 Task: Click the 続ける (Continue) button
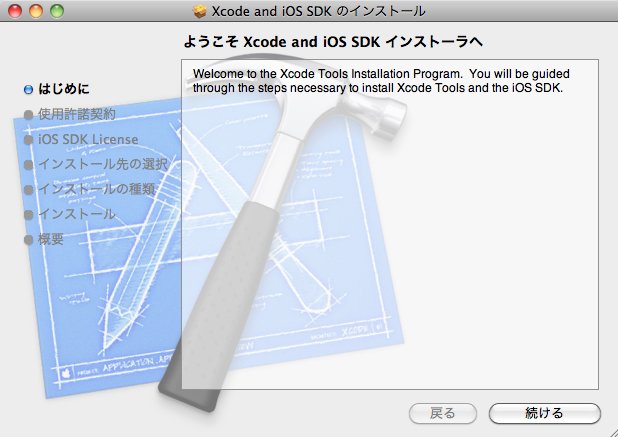[x=545, y=413]
